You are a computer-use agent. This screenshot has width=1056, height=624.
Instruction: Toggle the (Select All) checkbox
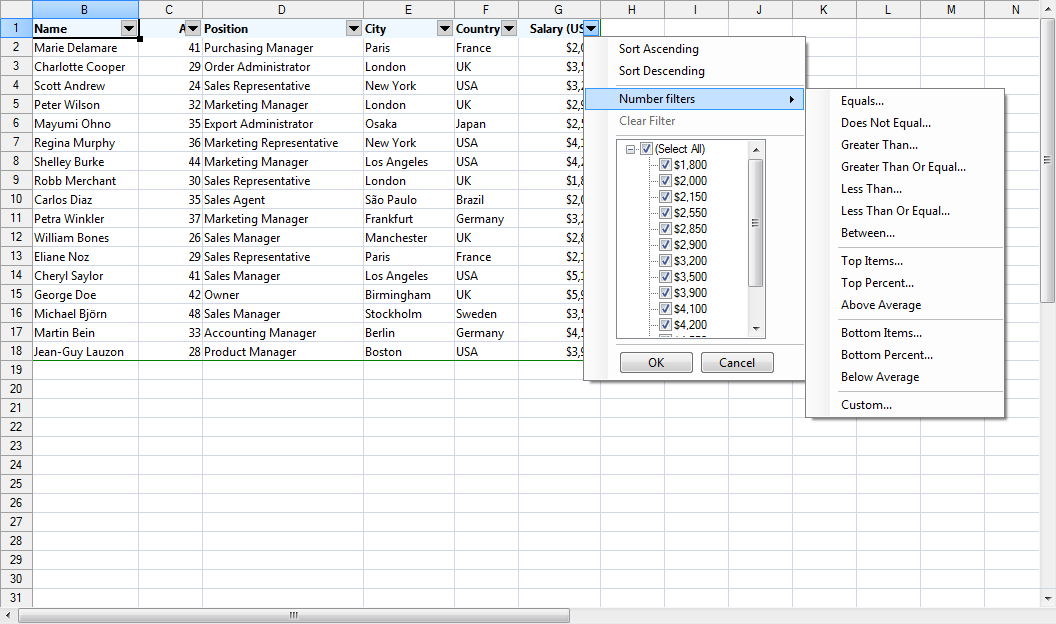(x=646, y=146)
